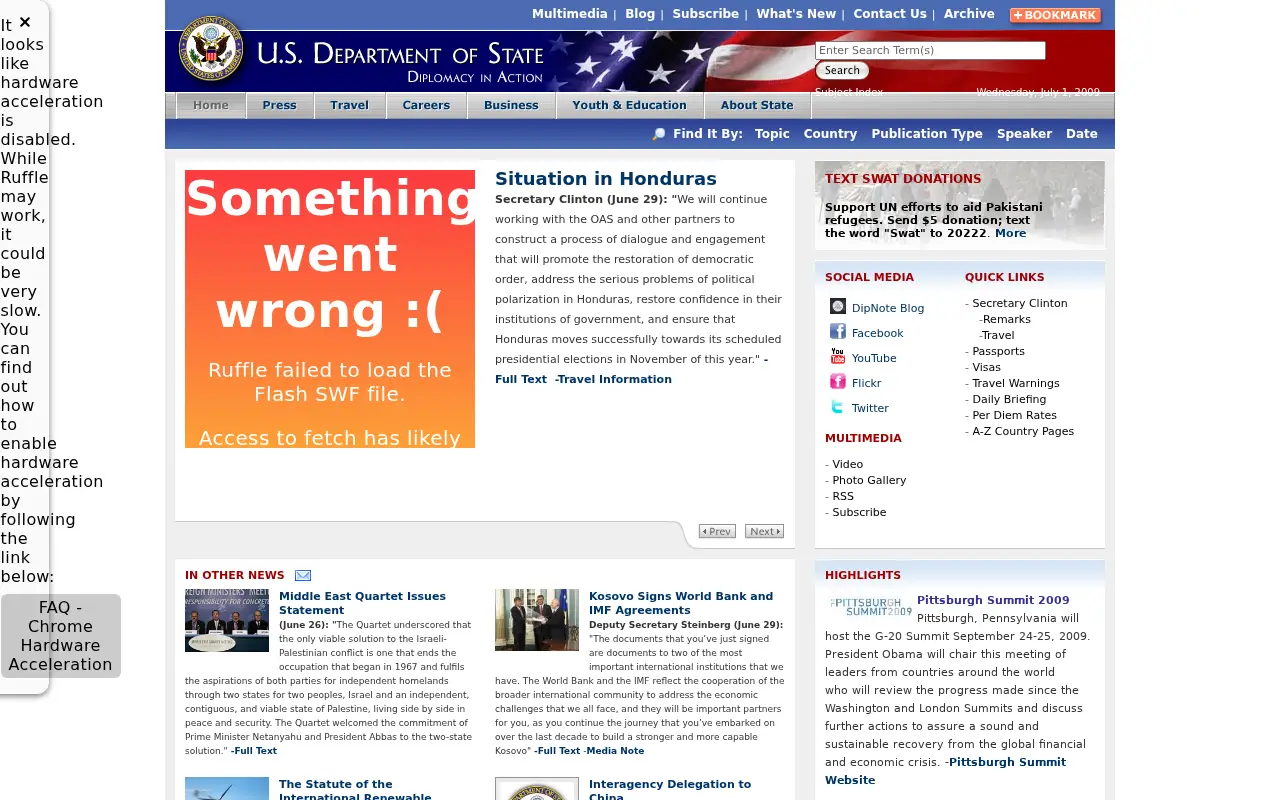This screenshot has width=1280, height=800.
Task: Advance to the next featured story
Action: (x=764, y=531)
